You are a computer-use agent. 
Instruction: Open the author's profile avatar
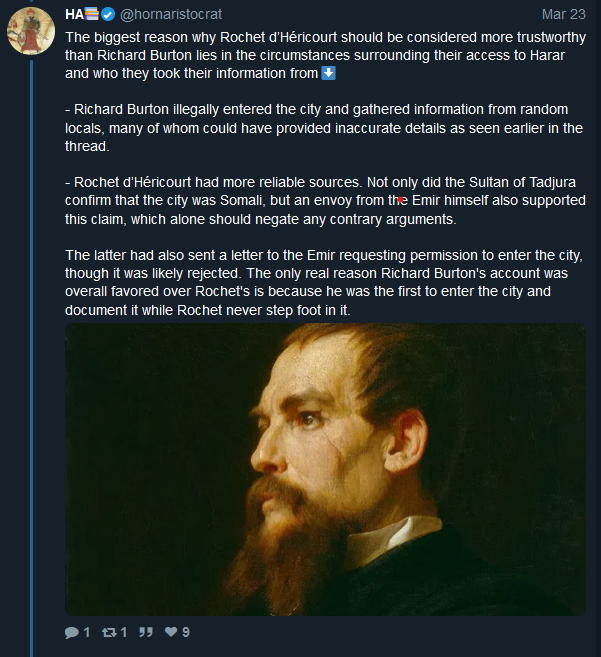coord(31,31)
